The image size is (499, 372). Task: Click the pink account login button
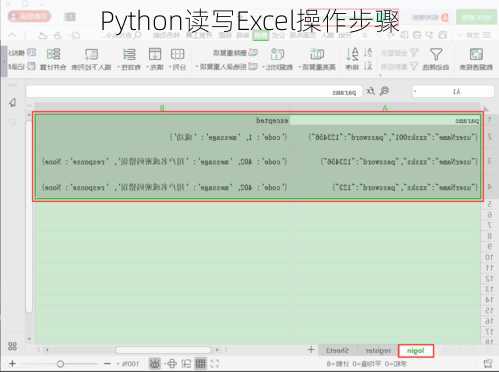29,16
